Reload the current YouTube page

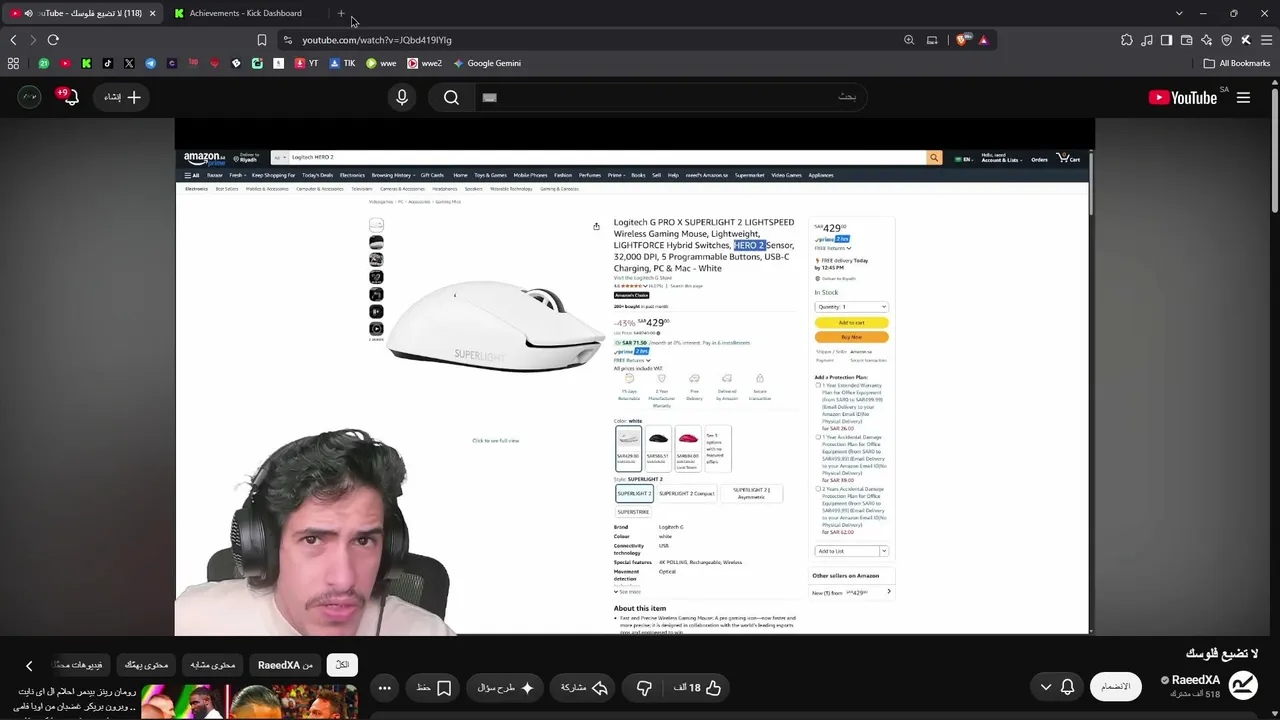point(53,40)
